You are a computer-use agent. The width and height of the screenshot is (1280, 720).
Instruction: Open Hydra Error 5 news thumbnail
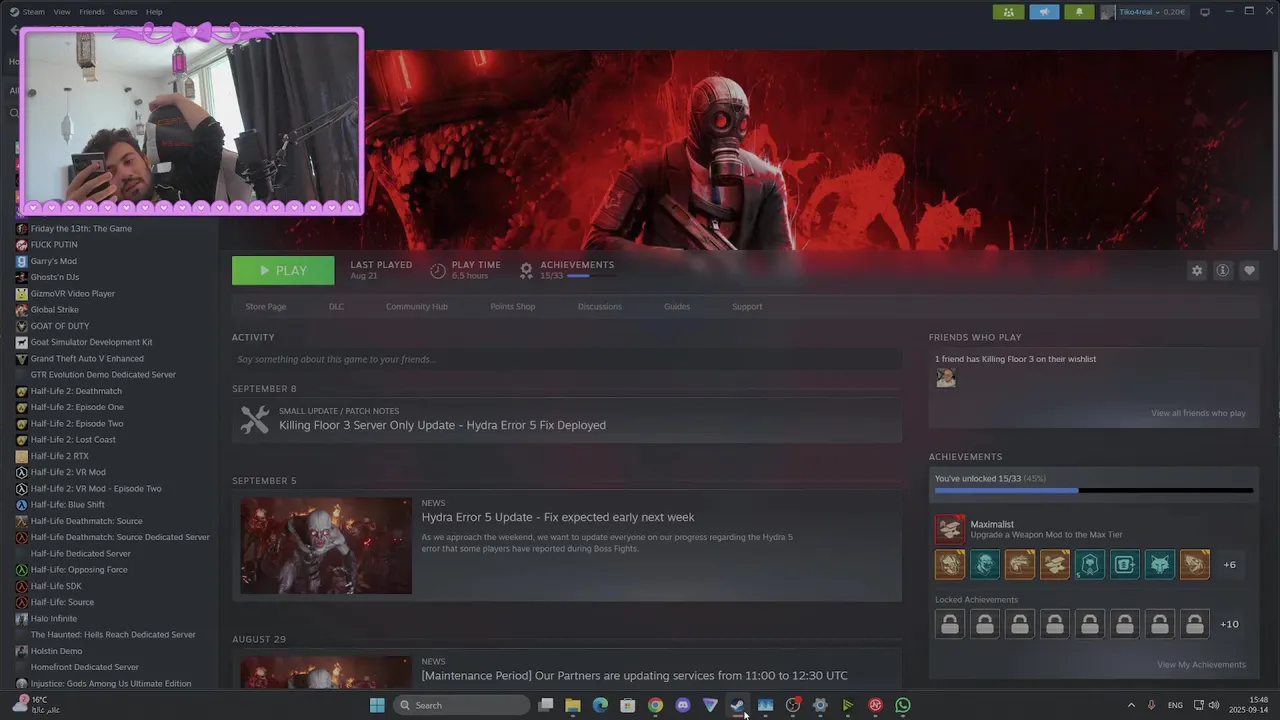pos(326,546)
